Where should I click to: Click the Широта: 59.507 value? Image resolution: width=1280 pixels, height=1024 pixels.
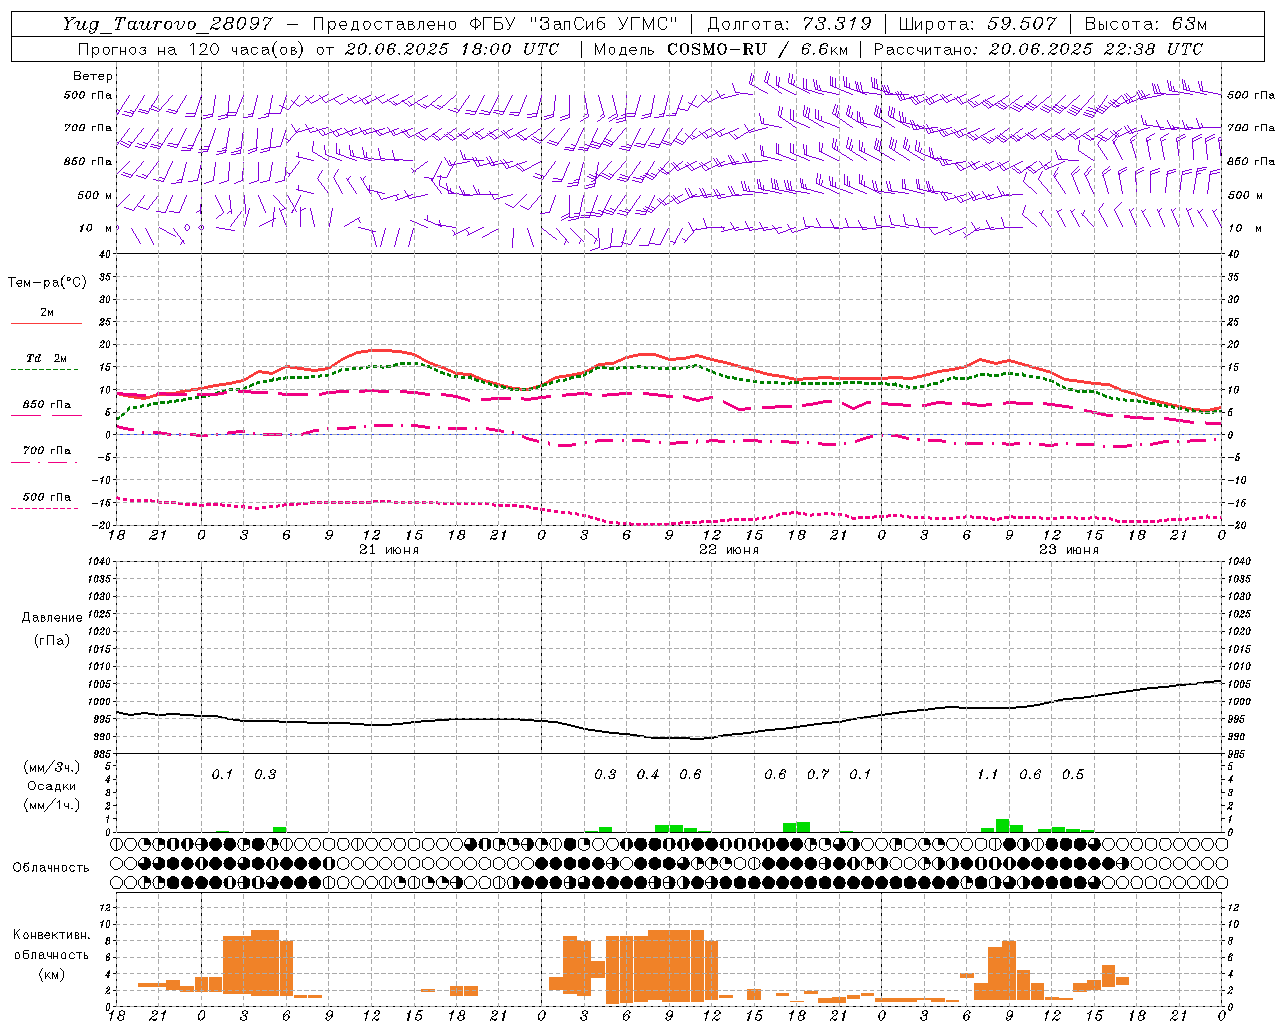[x=978, y=24]
